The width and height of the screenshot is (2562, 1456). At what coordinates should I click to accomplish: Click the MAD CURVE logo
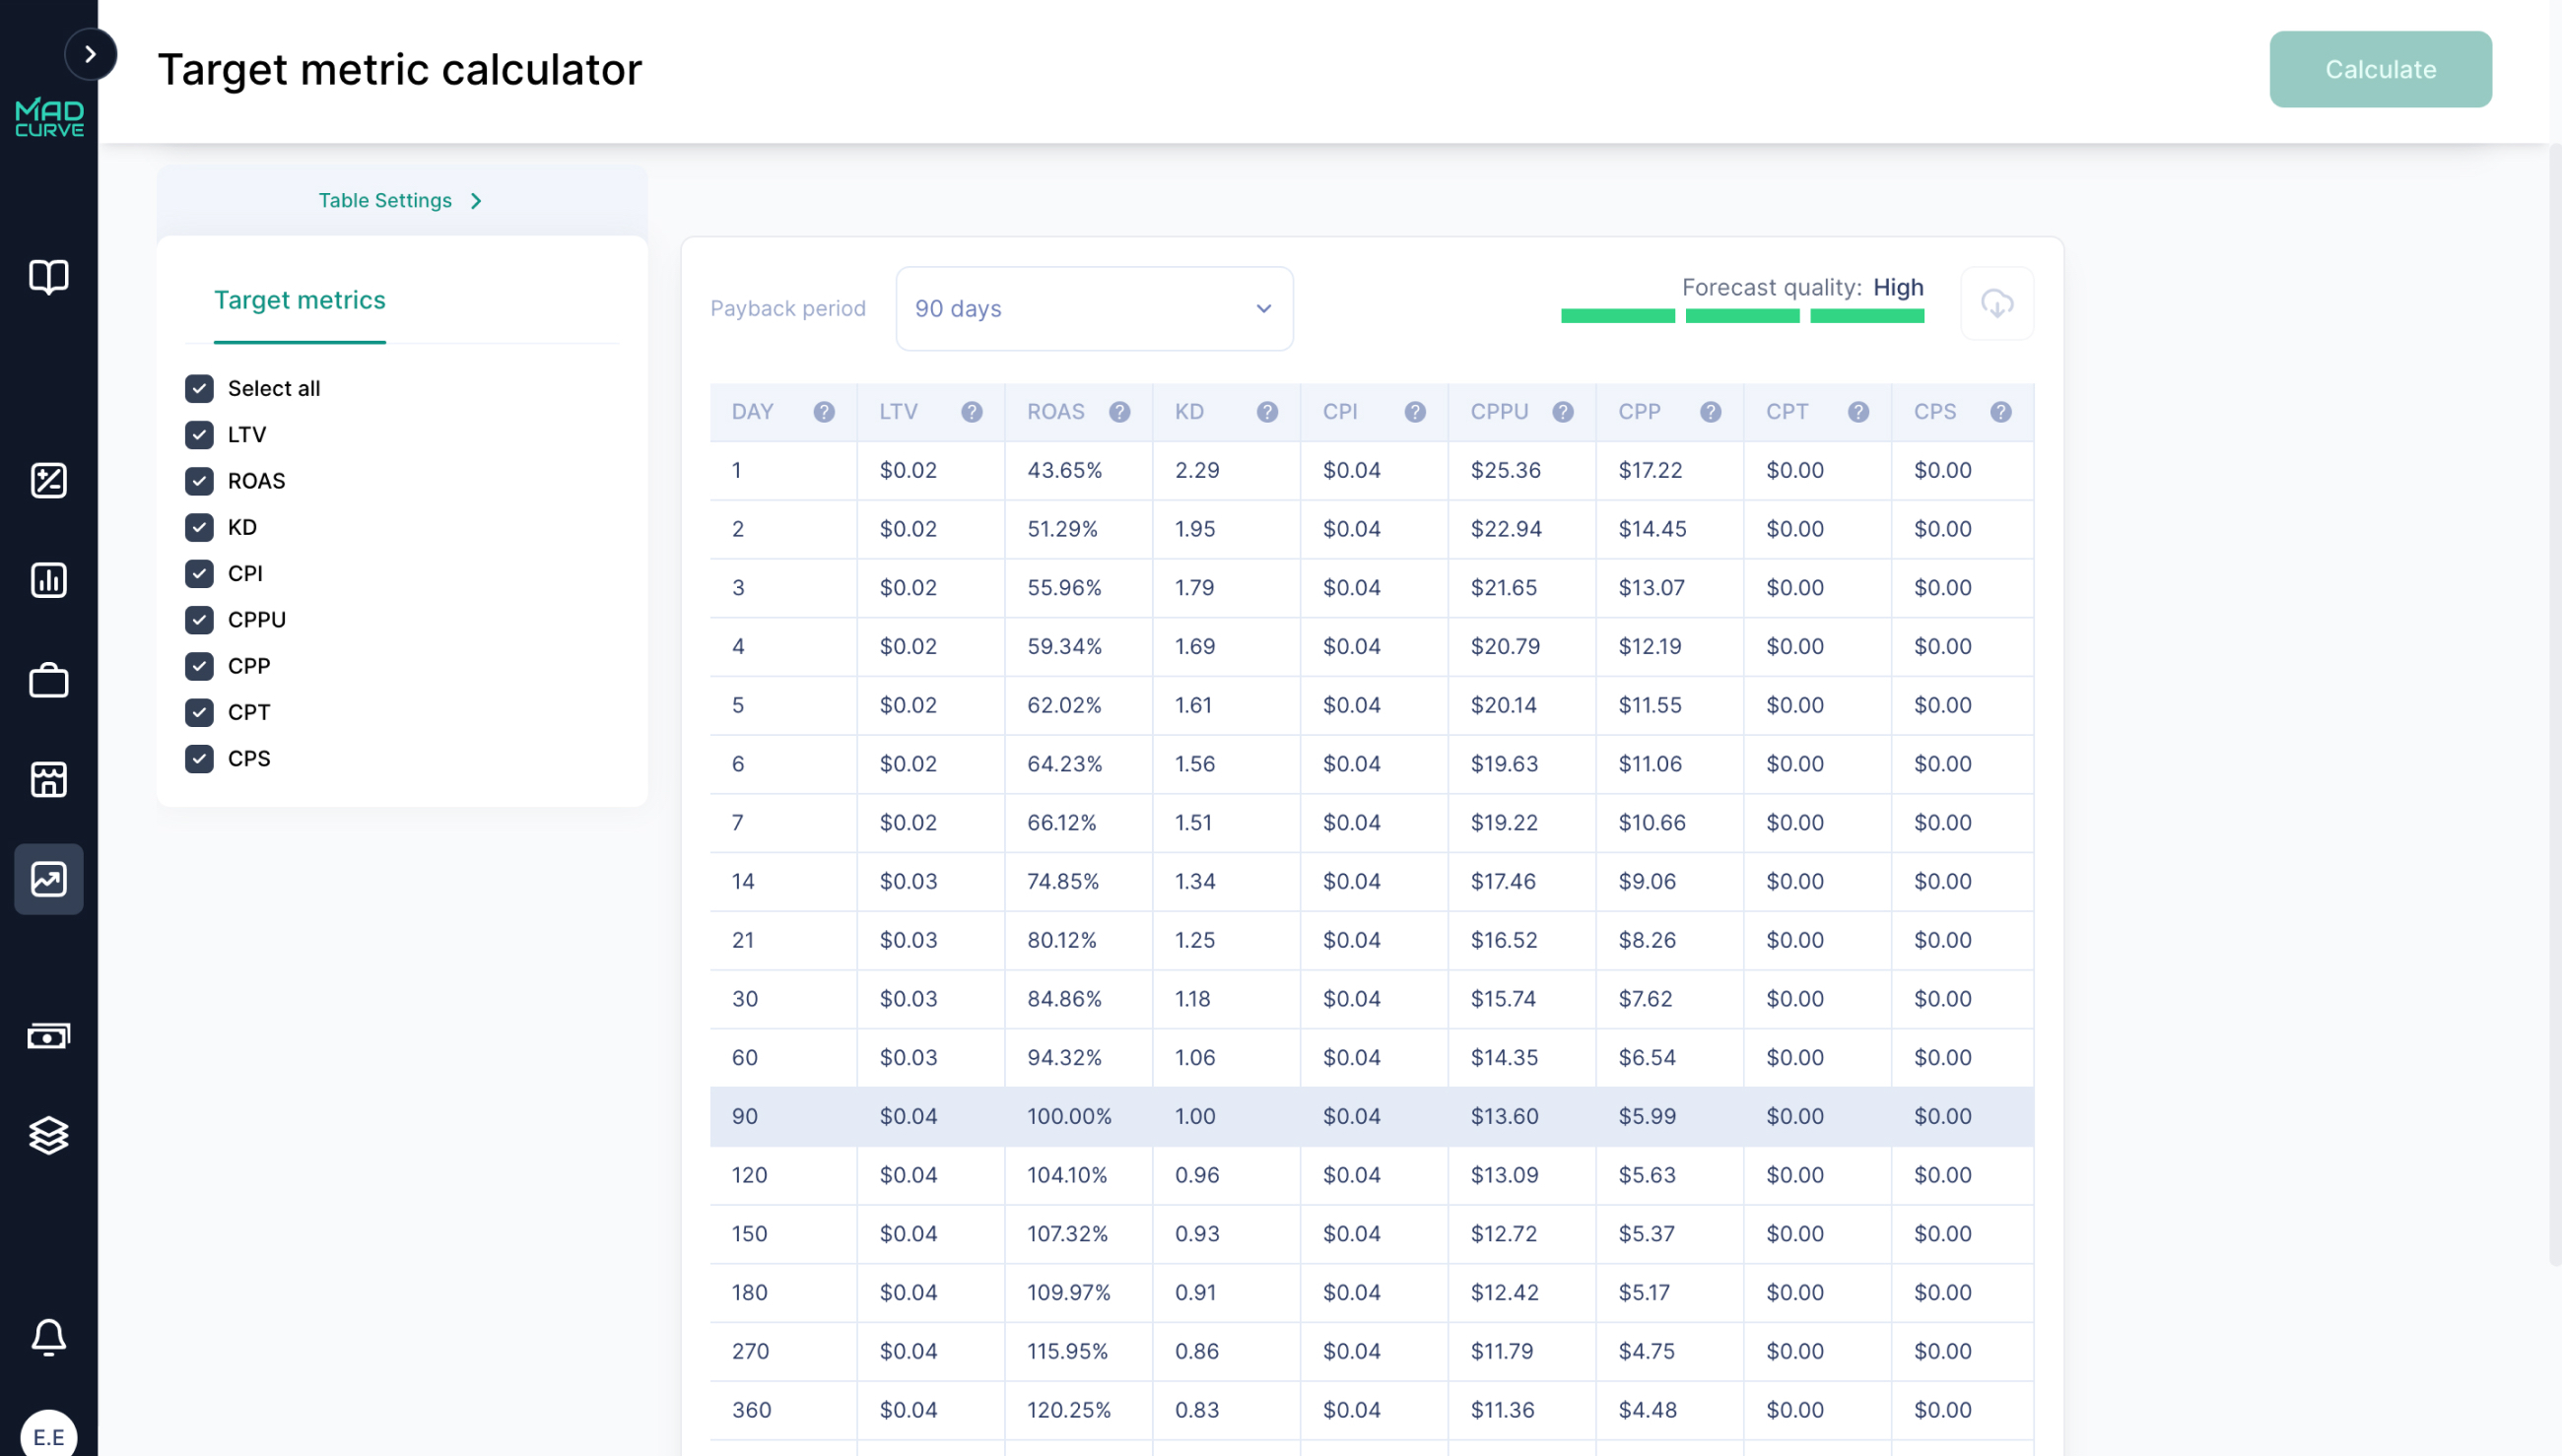[x=49, y=117]
